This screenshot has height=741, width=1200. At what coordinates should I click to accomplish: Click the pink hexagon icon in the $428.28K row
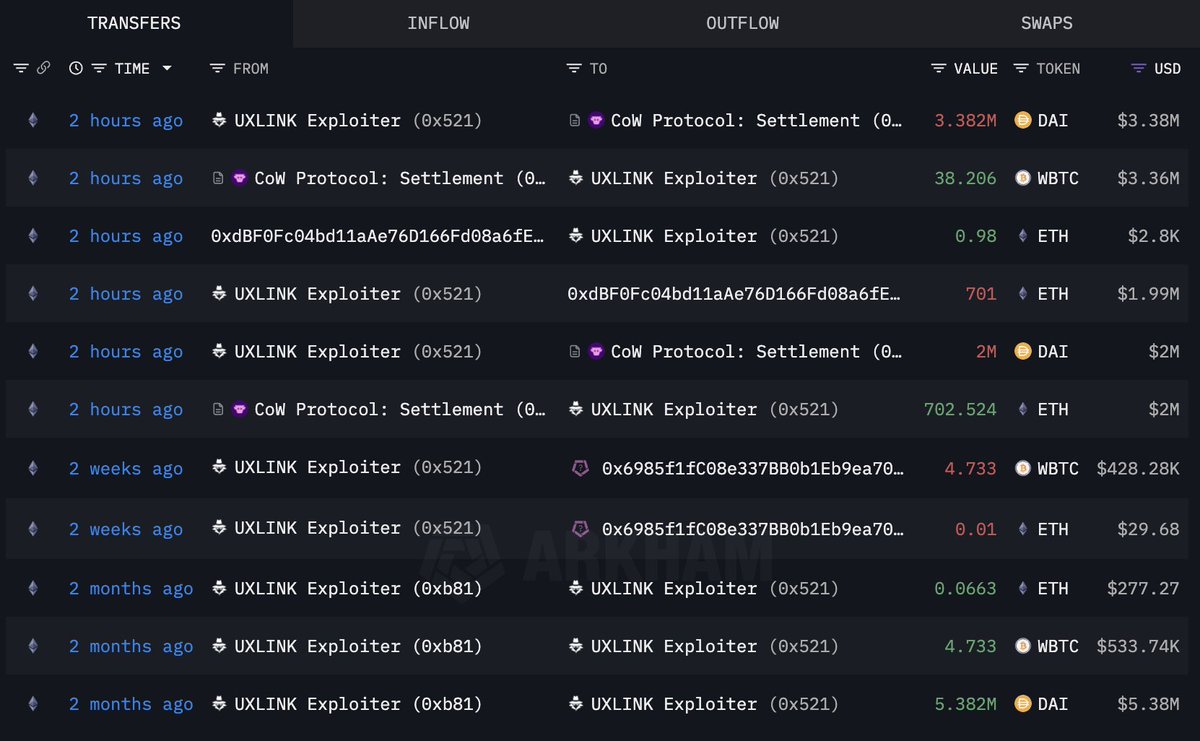pyautogui.click(x=580, y=468)
